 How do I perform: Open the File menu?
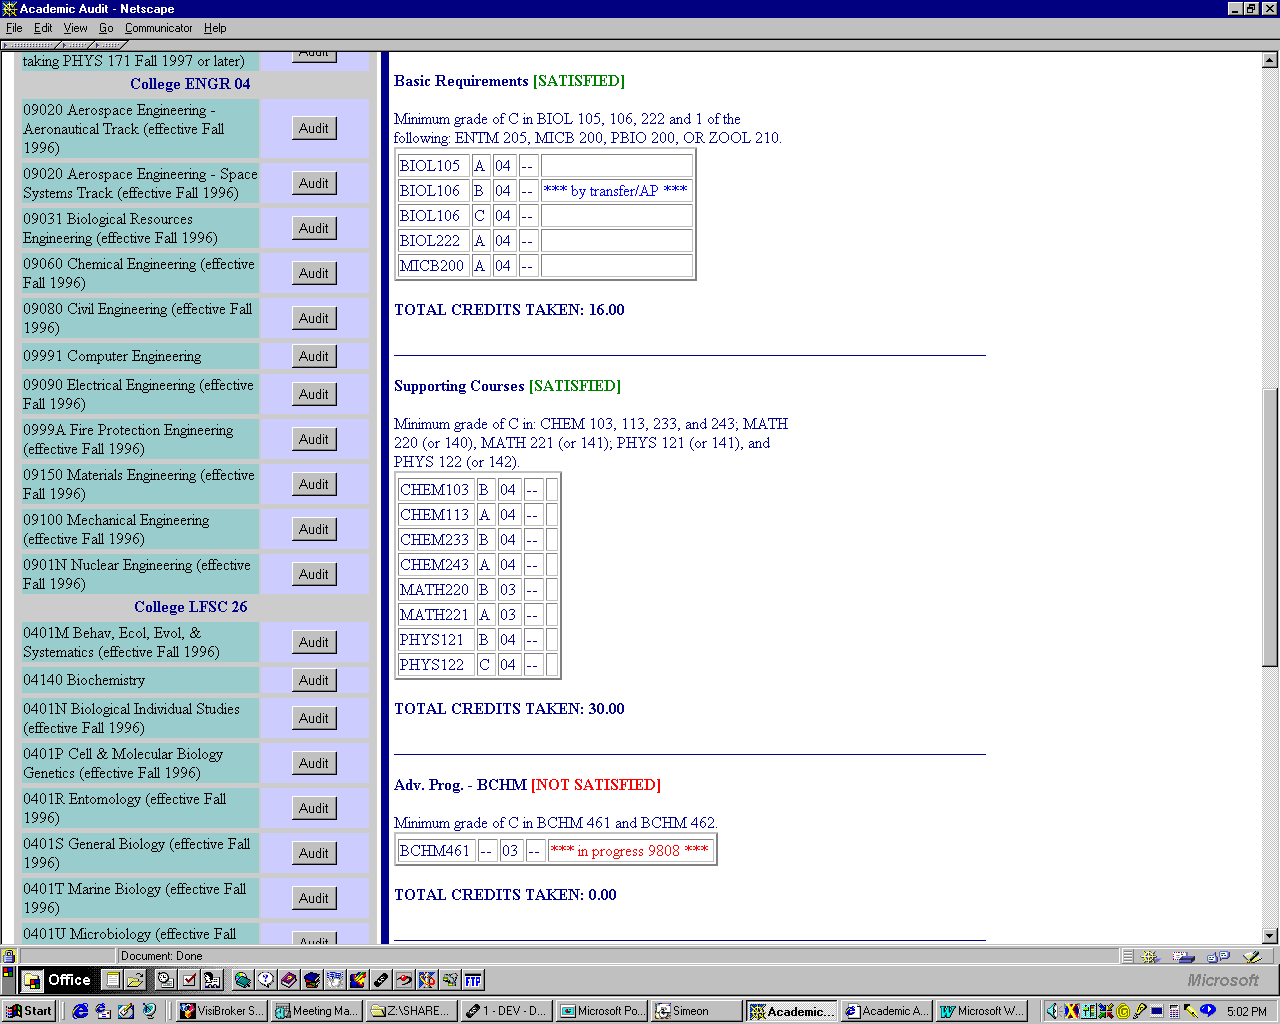pos(14,28)
